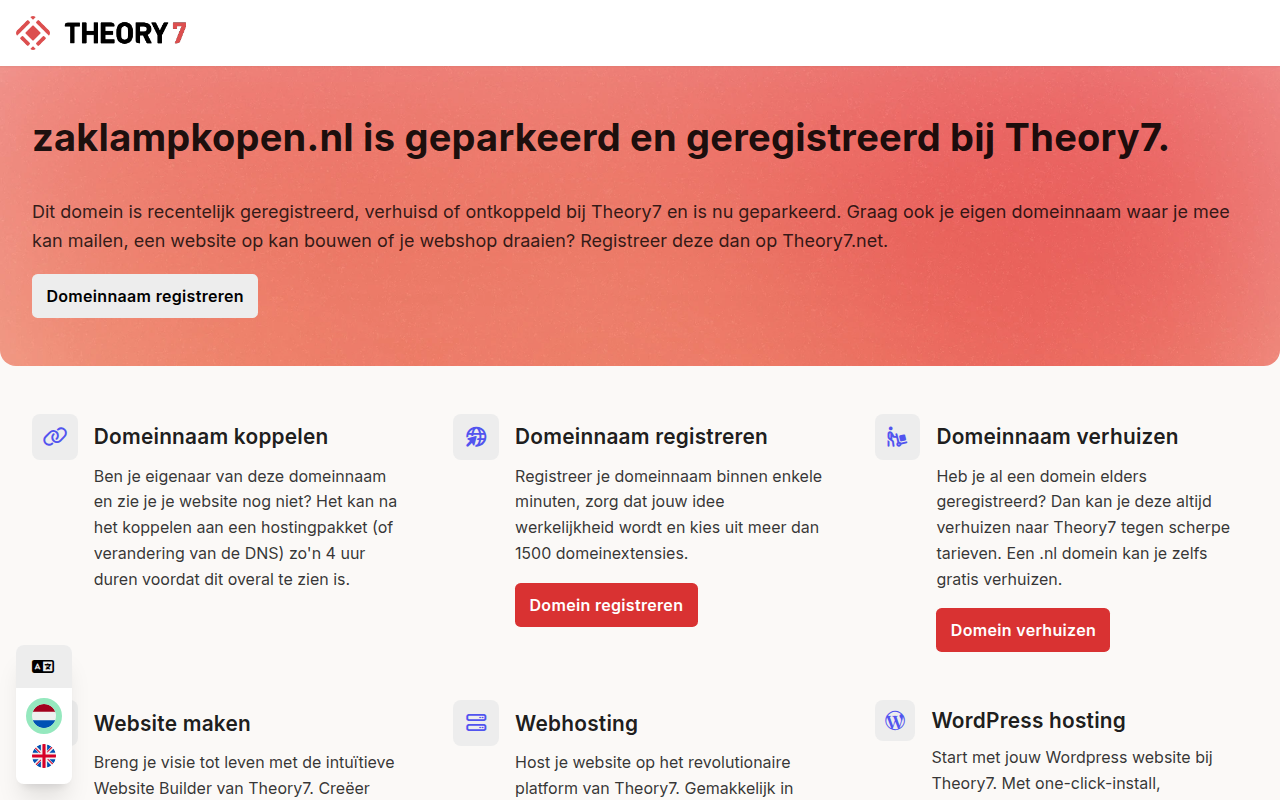Click the THEORY7 wordmark in header

pos(126,34)
